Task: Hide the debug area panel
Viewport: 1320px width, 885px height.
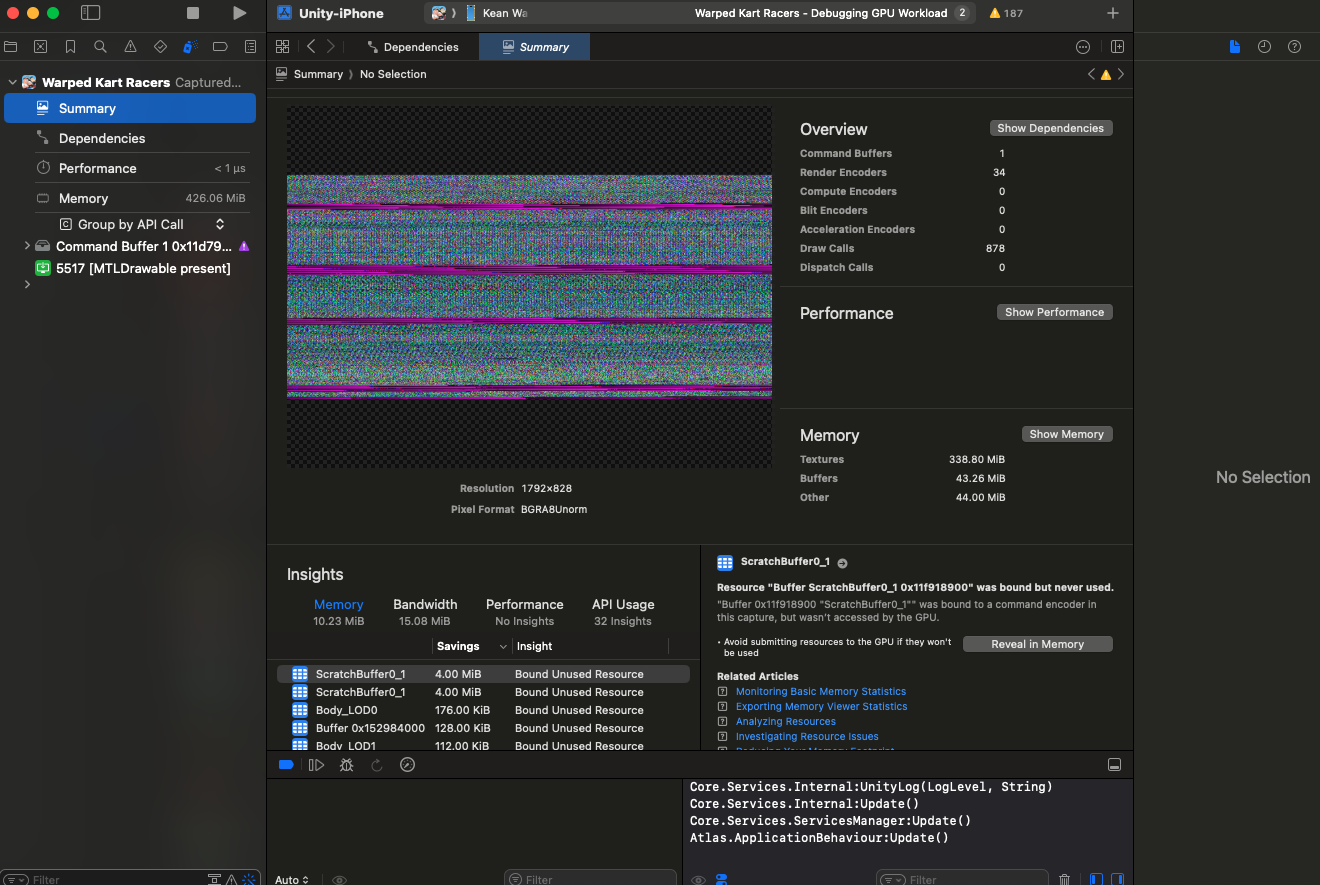Action: [1114, 765]
